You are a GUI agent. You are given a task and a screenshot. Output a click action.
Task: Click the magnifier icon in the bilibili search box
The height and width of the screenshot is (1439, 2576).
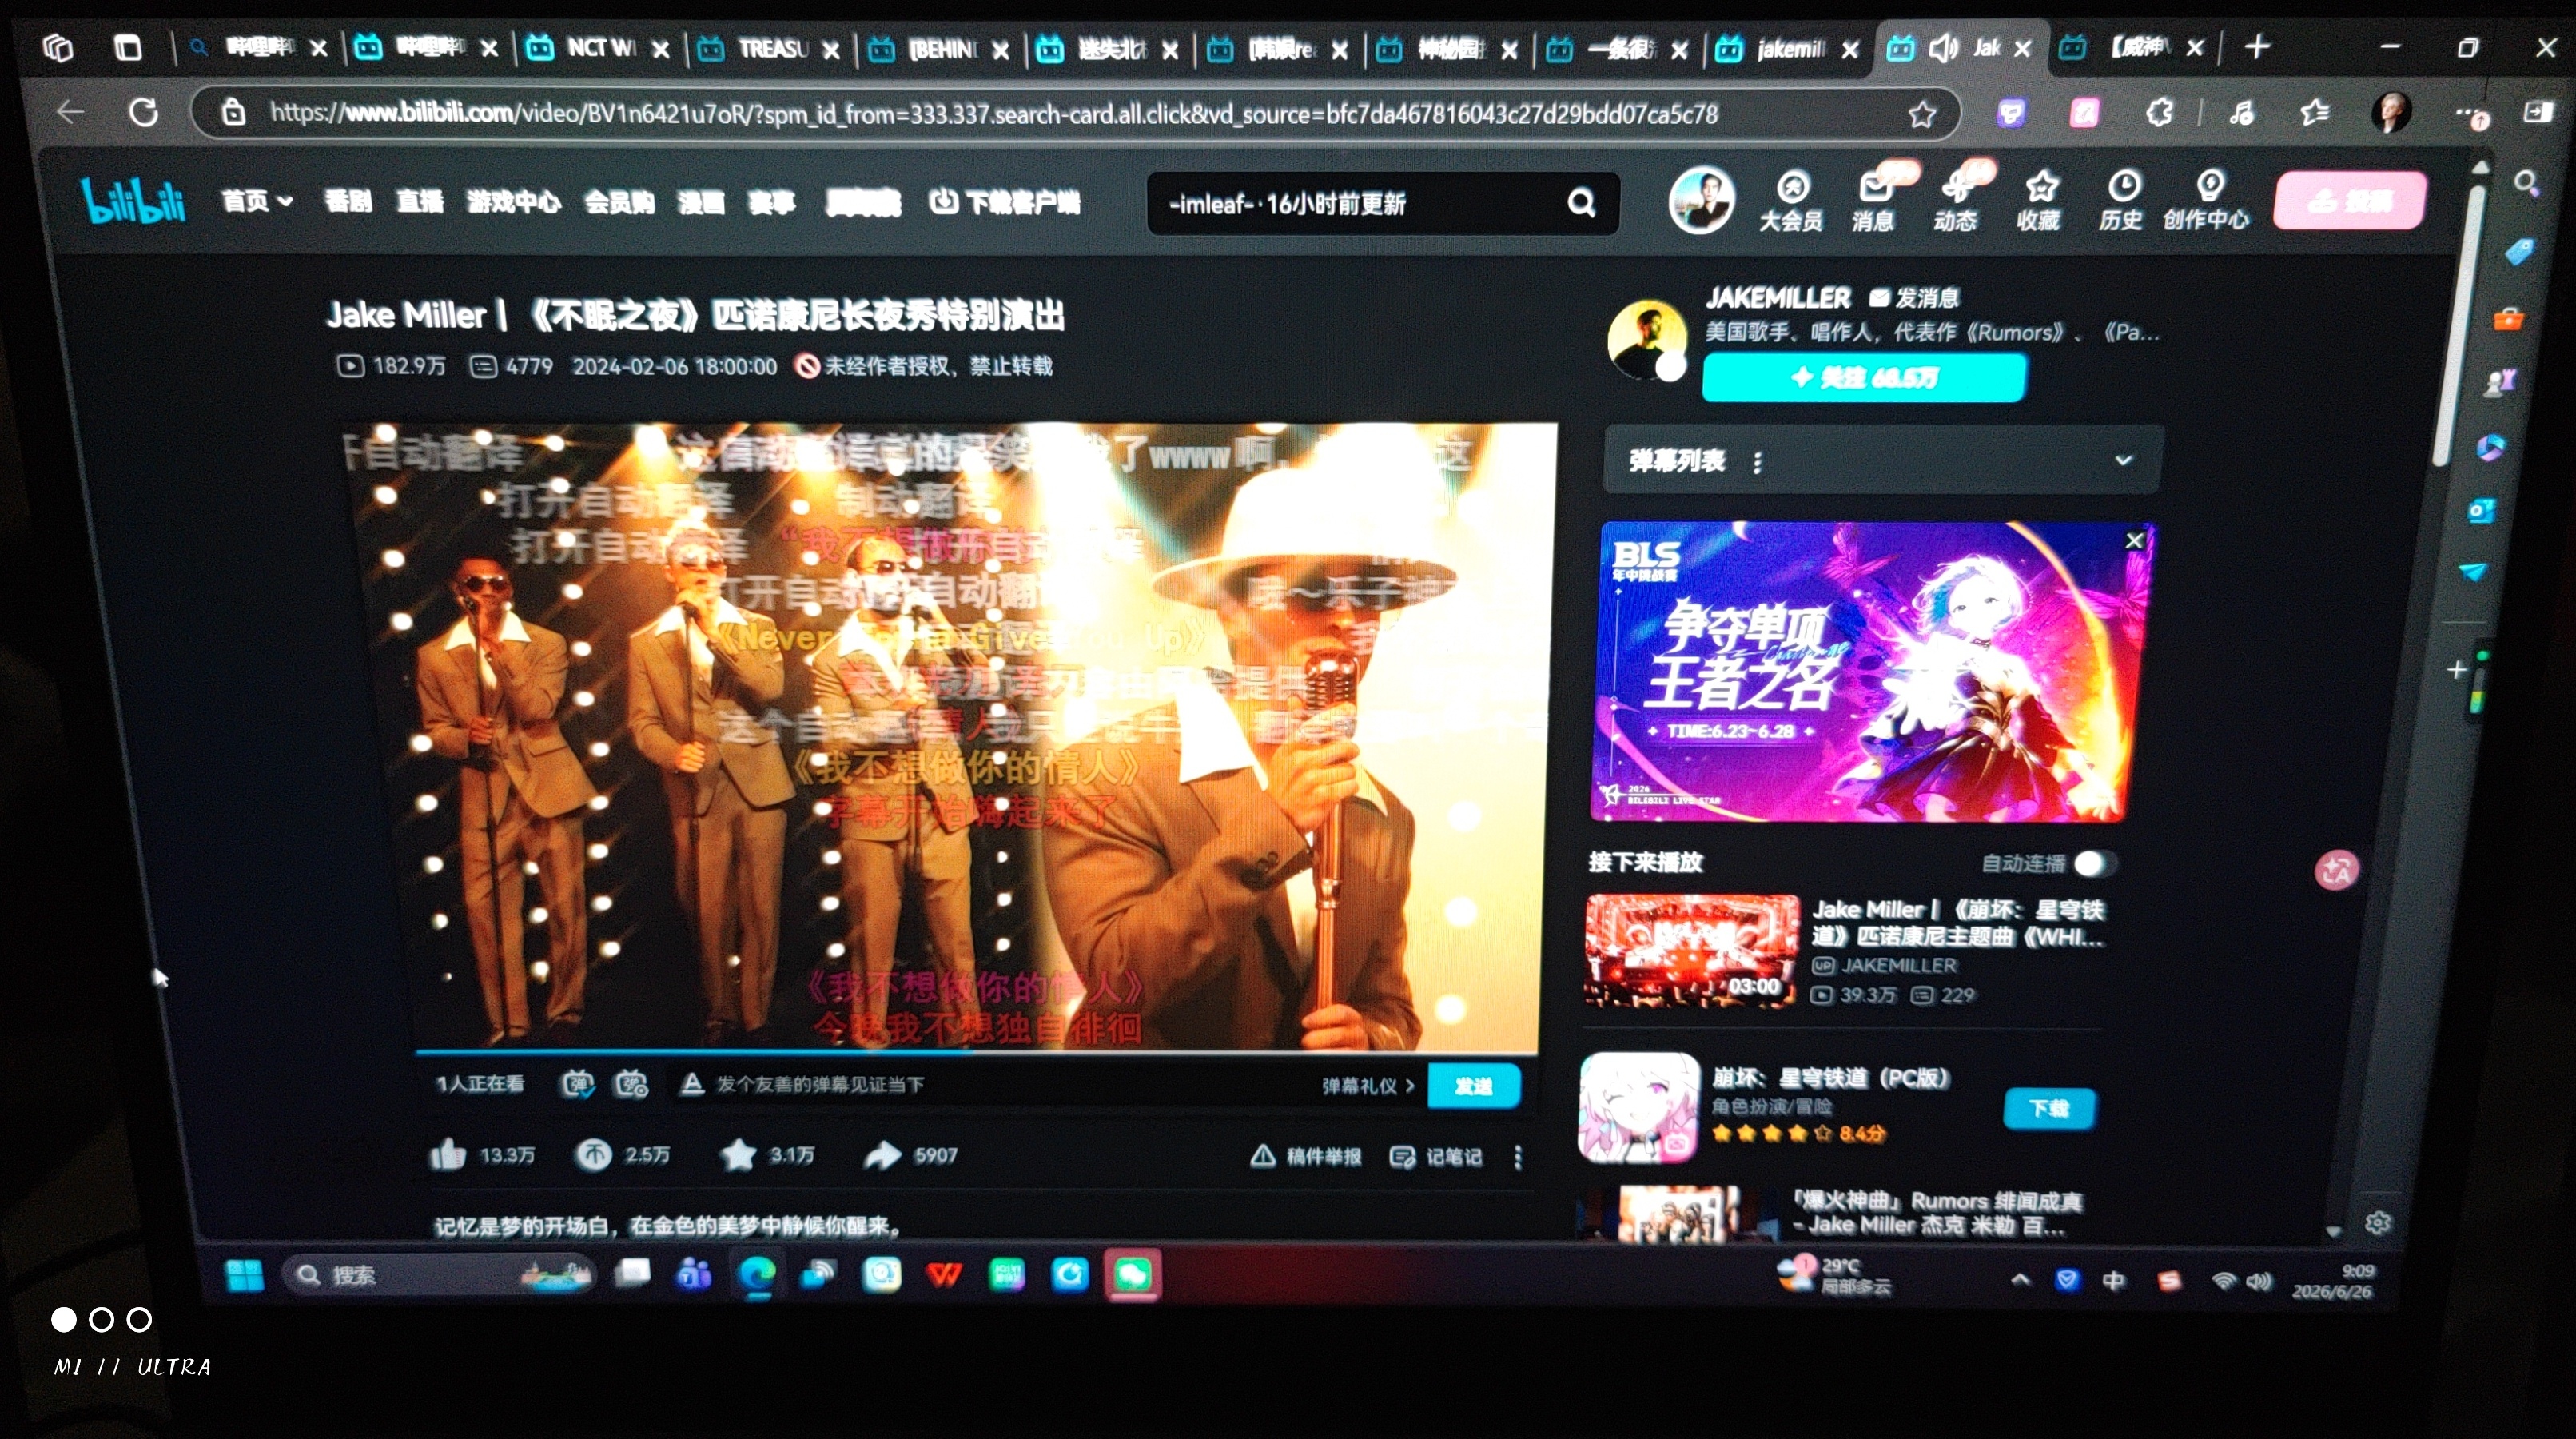(1581, 203)
